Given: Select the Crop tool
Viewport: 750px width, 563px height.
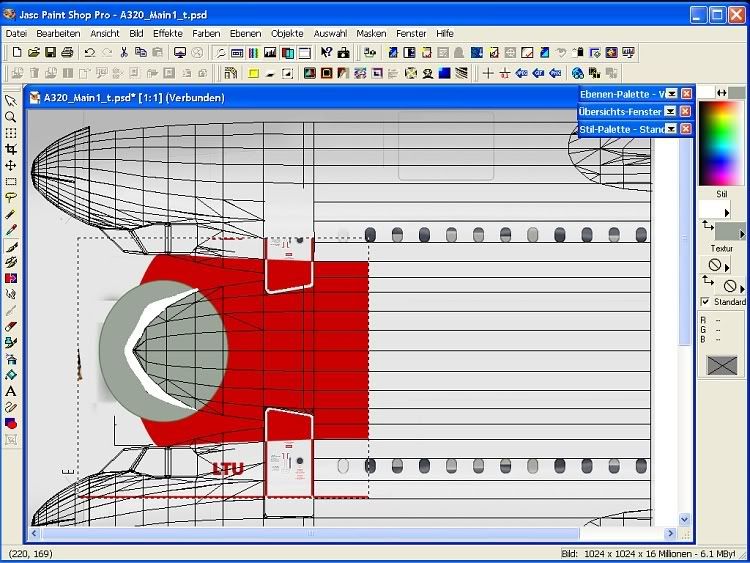Looking at the screenshot, I should (11, 149).
